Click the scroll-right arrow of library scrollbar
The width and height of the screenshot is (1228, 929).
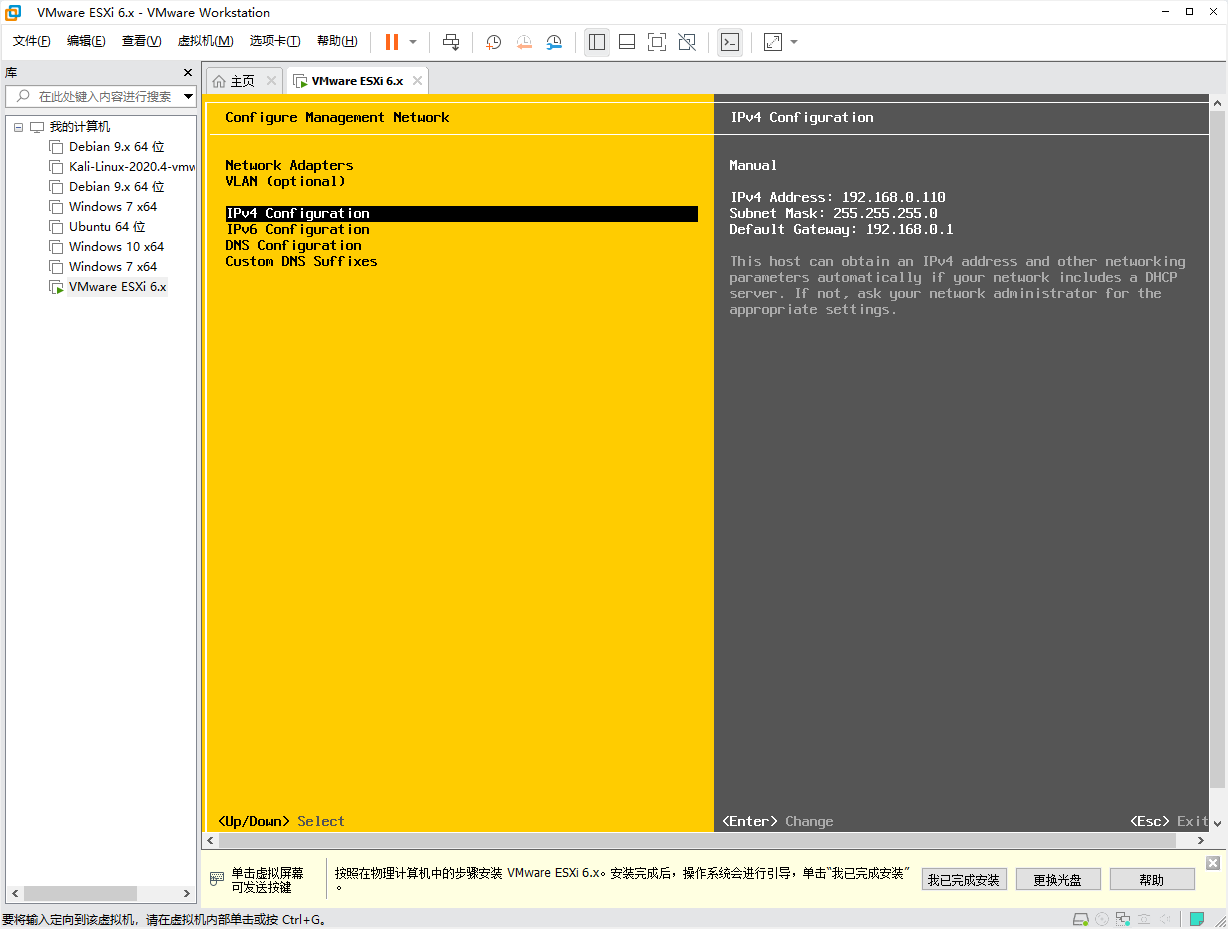[x=187, y=893]
